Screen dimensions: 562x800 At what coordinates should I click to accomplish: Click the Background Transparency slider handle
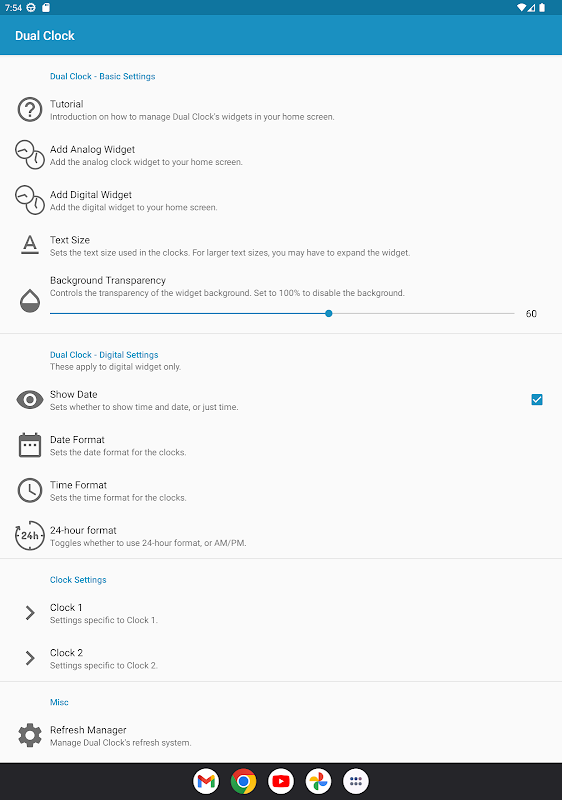tap(329, 313)
